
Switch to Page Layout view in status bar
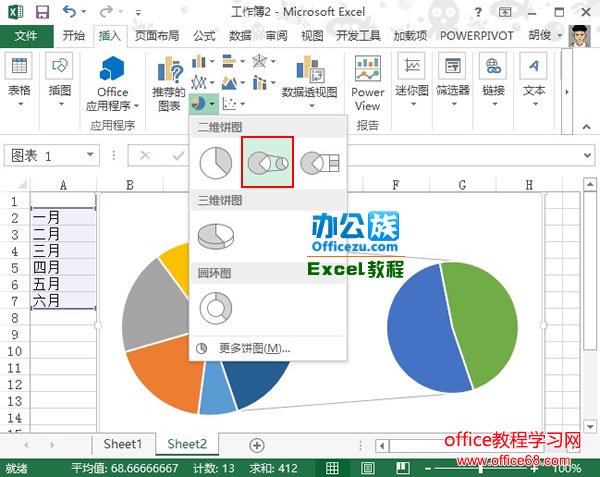click(367, 468)
